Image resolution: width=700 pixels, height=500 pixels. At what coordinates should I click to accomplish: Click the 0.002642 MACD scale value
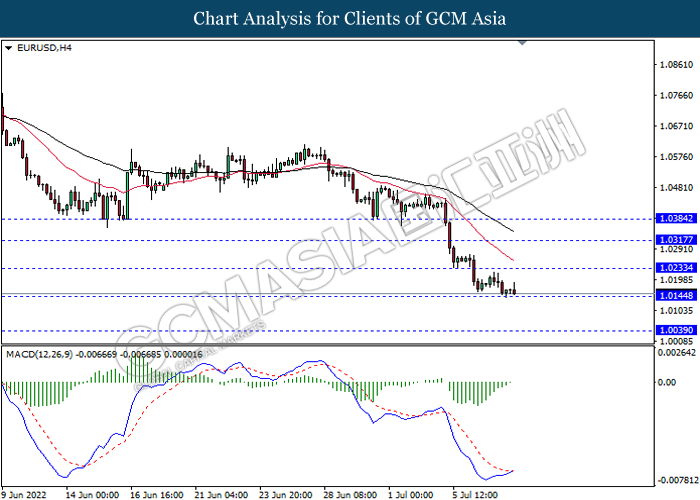(677, 353)
